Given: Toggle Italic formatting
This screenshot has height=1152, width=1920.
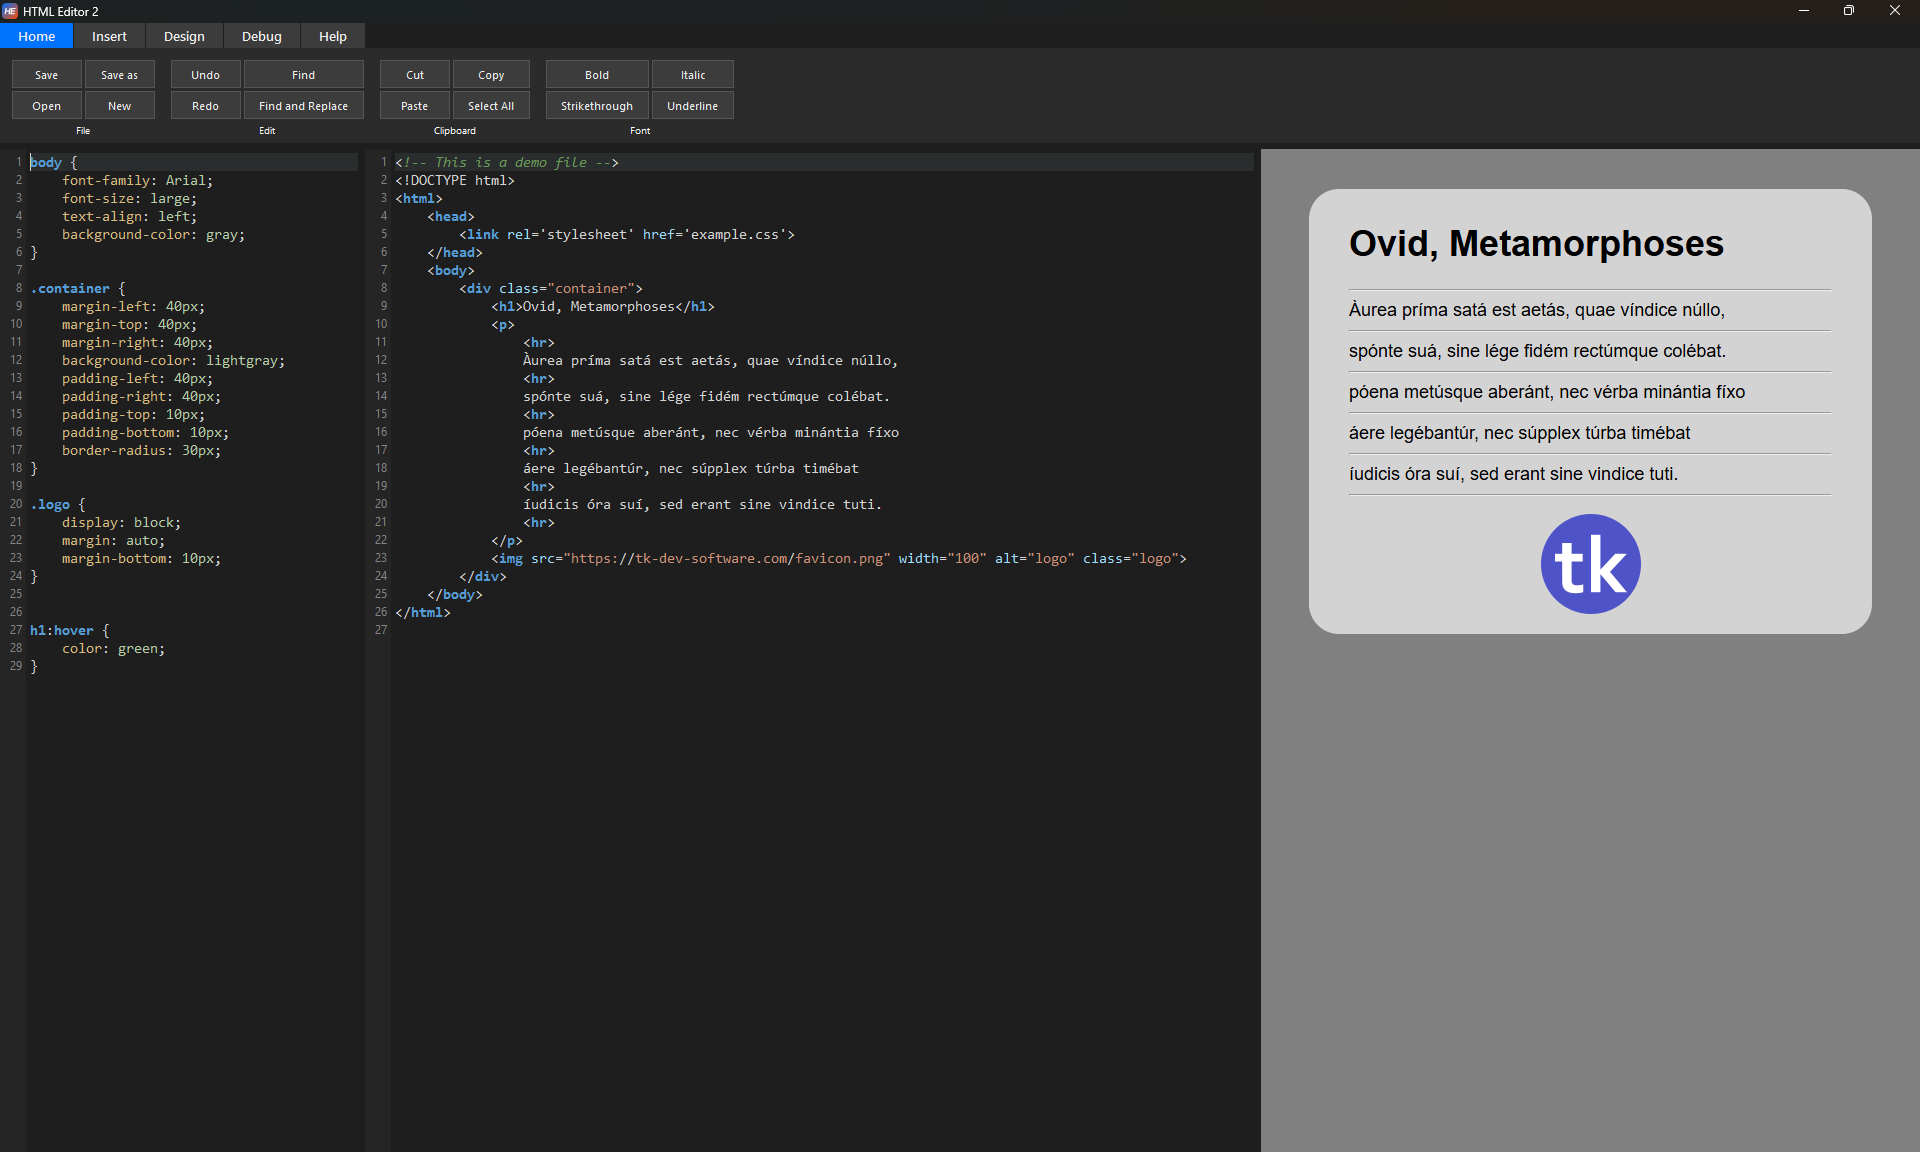Looking at the screenshot, I should 692,74.
